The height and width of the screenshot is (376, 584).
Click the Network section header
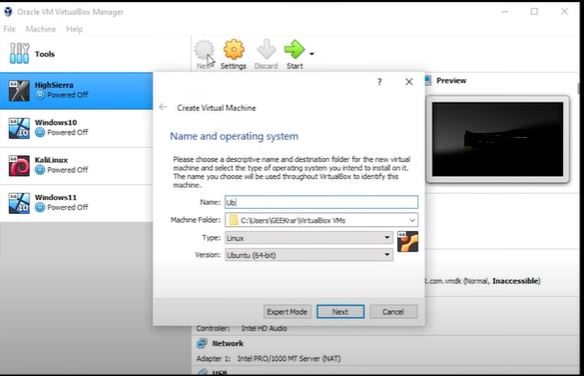point(228,343)
